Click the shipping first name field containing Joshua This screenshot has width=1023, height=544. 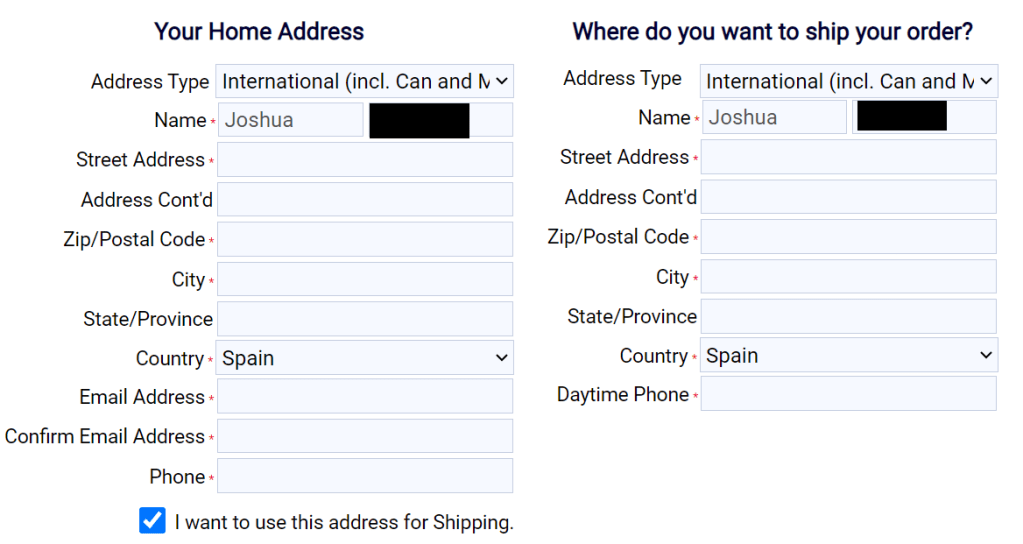coord(774,118)
